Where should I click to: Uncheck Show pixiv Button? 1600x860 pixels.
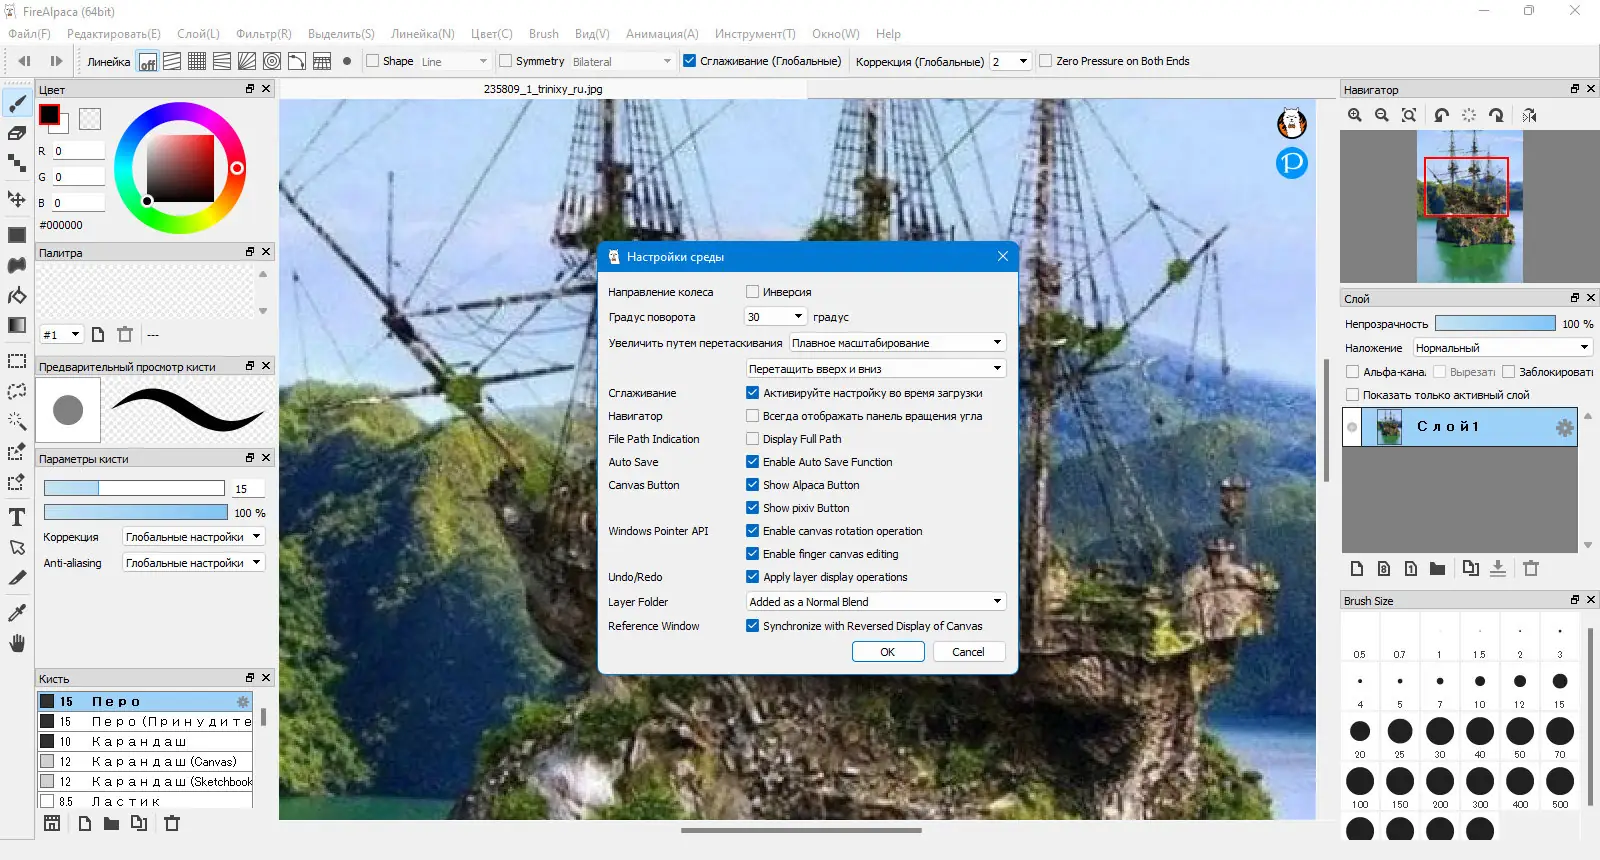[x=753, y=508]
